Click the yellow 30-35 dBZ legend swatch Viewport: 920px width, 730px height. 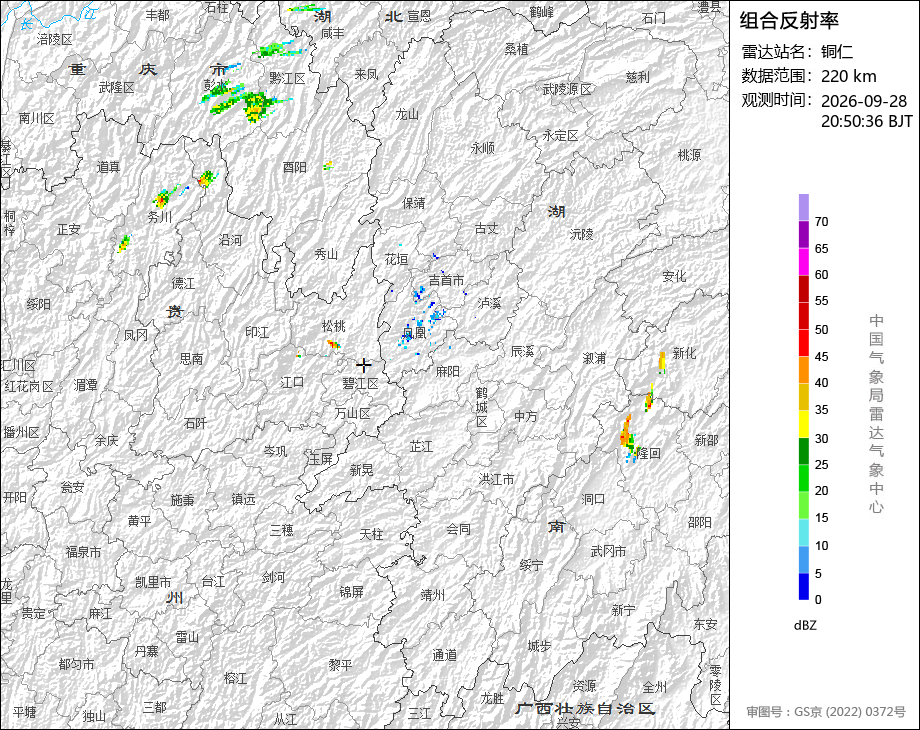pyautogui.click(x=804, y=424)
